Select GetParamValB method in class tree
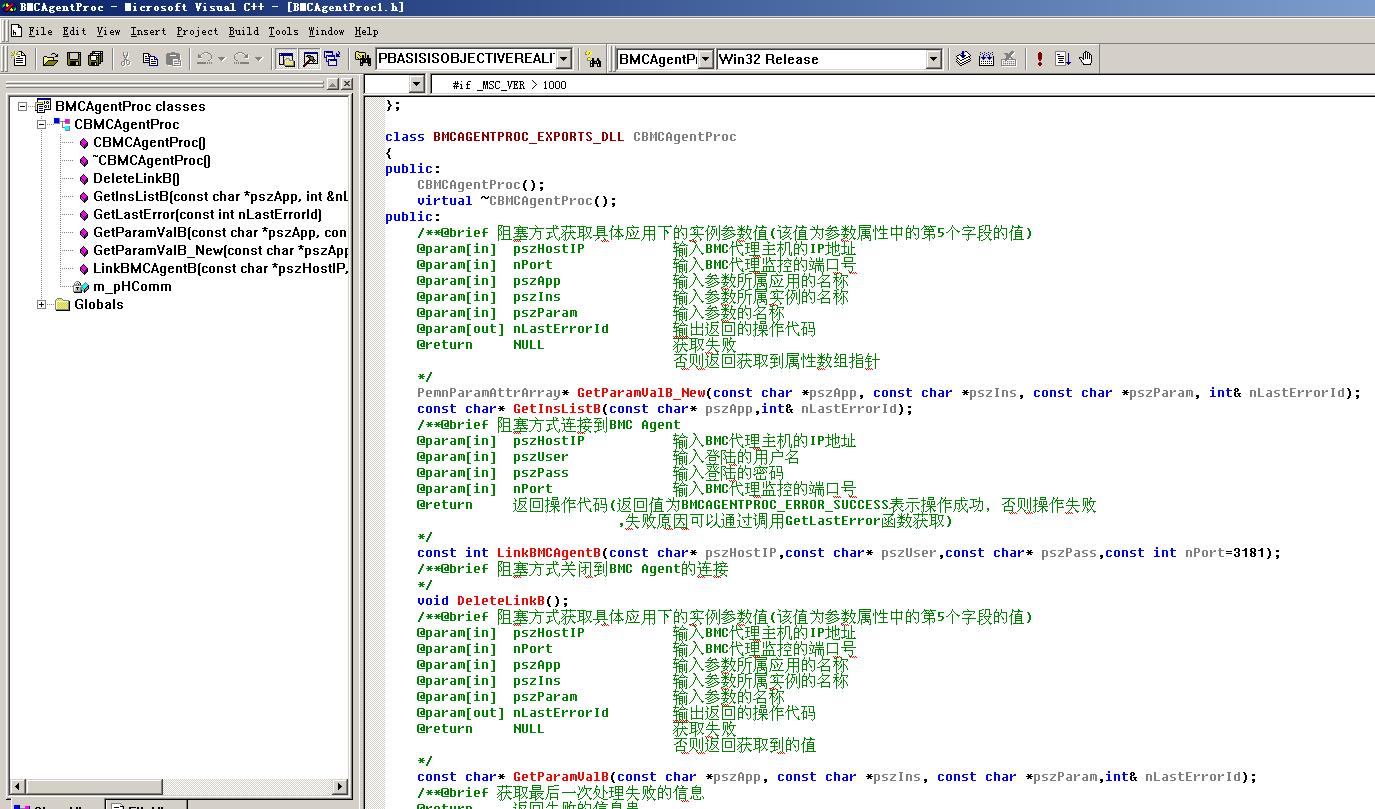This screenshot has width=1375, height=809. (x=220, y=232)
